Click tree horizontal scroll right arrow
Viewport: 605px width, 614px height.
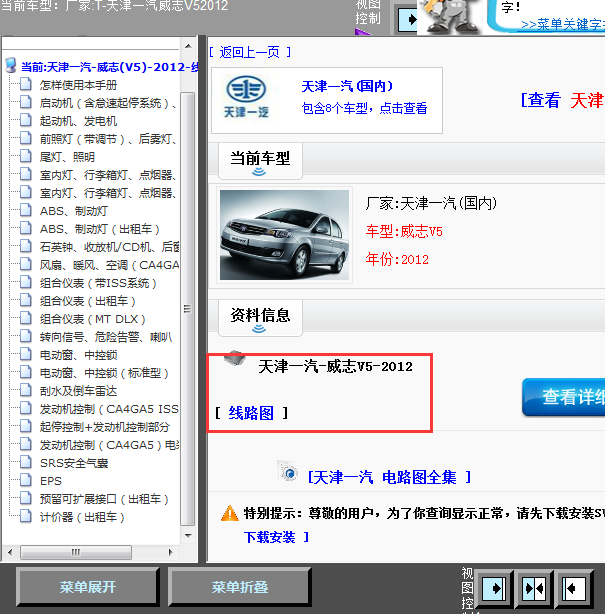click(170, 553)
